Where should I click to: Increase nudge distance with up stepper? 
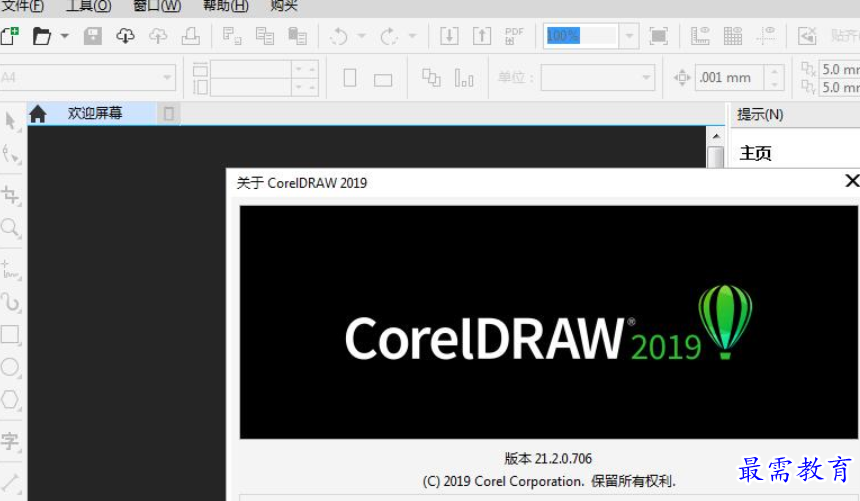point(774,71)
